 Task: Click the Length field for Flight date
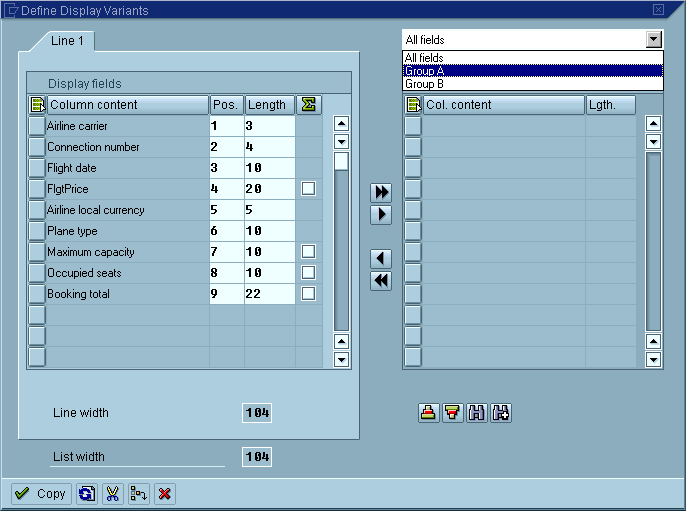tap(268, 168)
